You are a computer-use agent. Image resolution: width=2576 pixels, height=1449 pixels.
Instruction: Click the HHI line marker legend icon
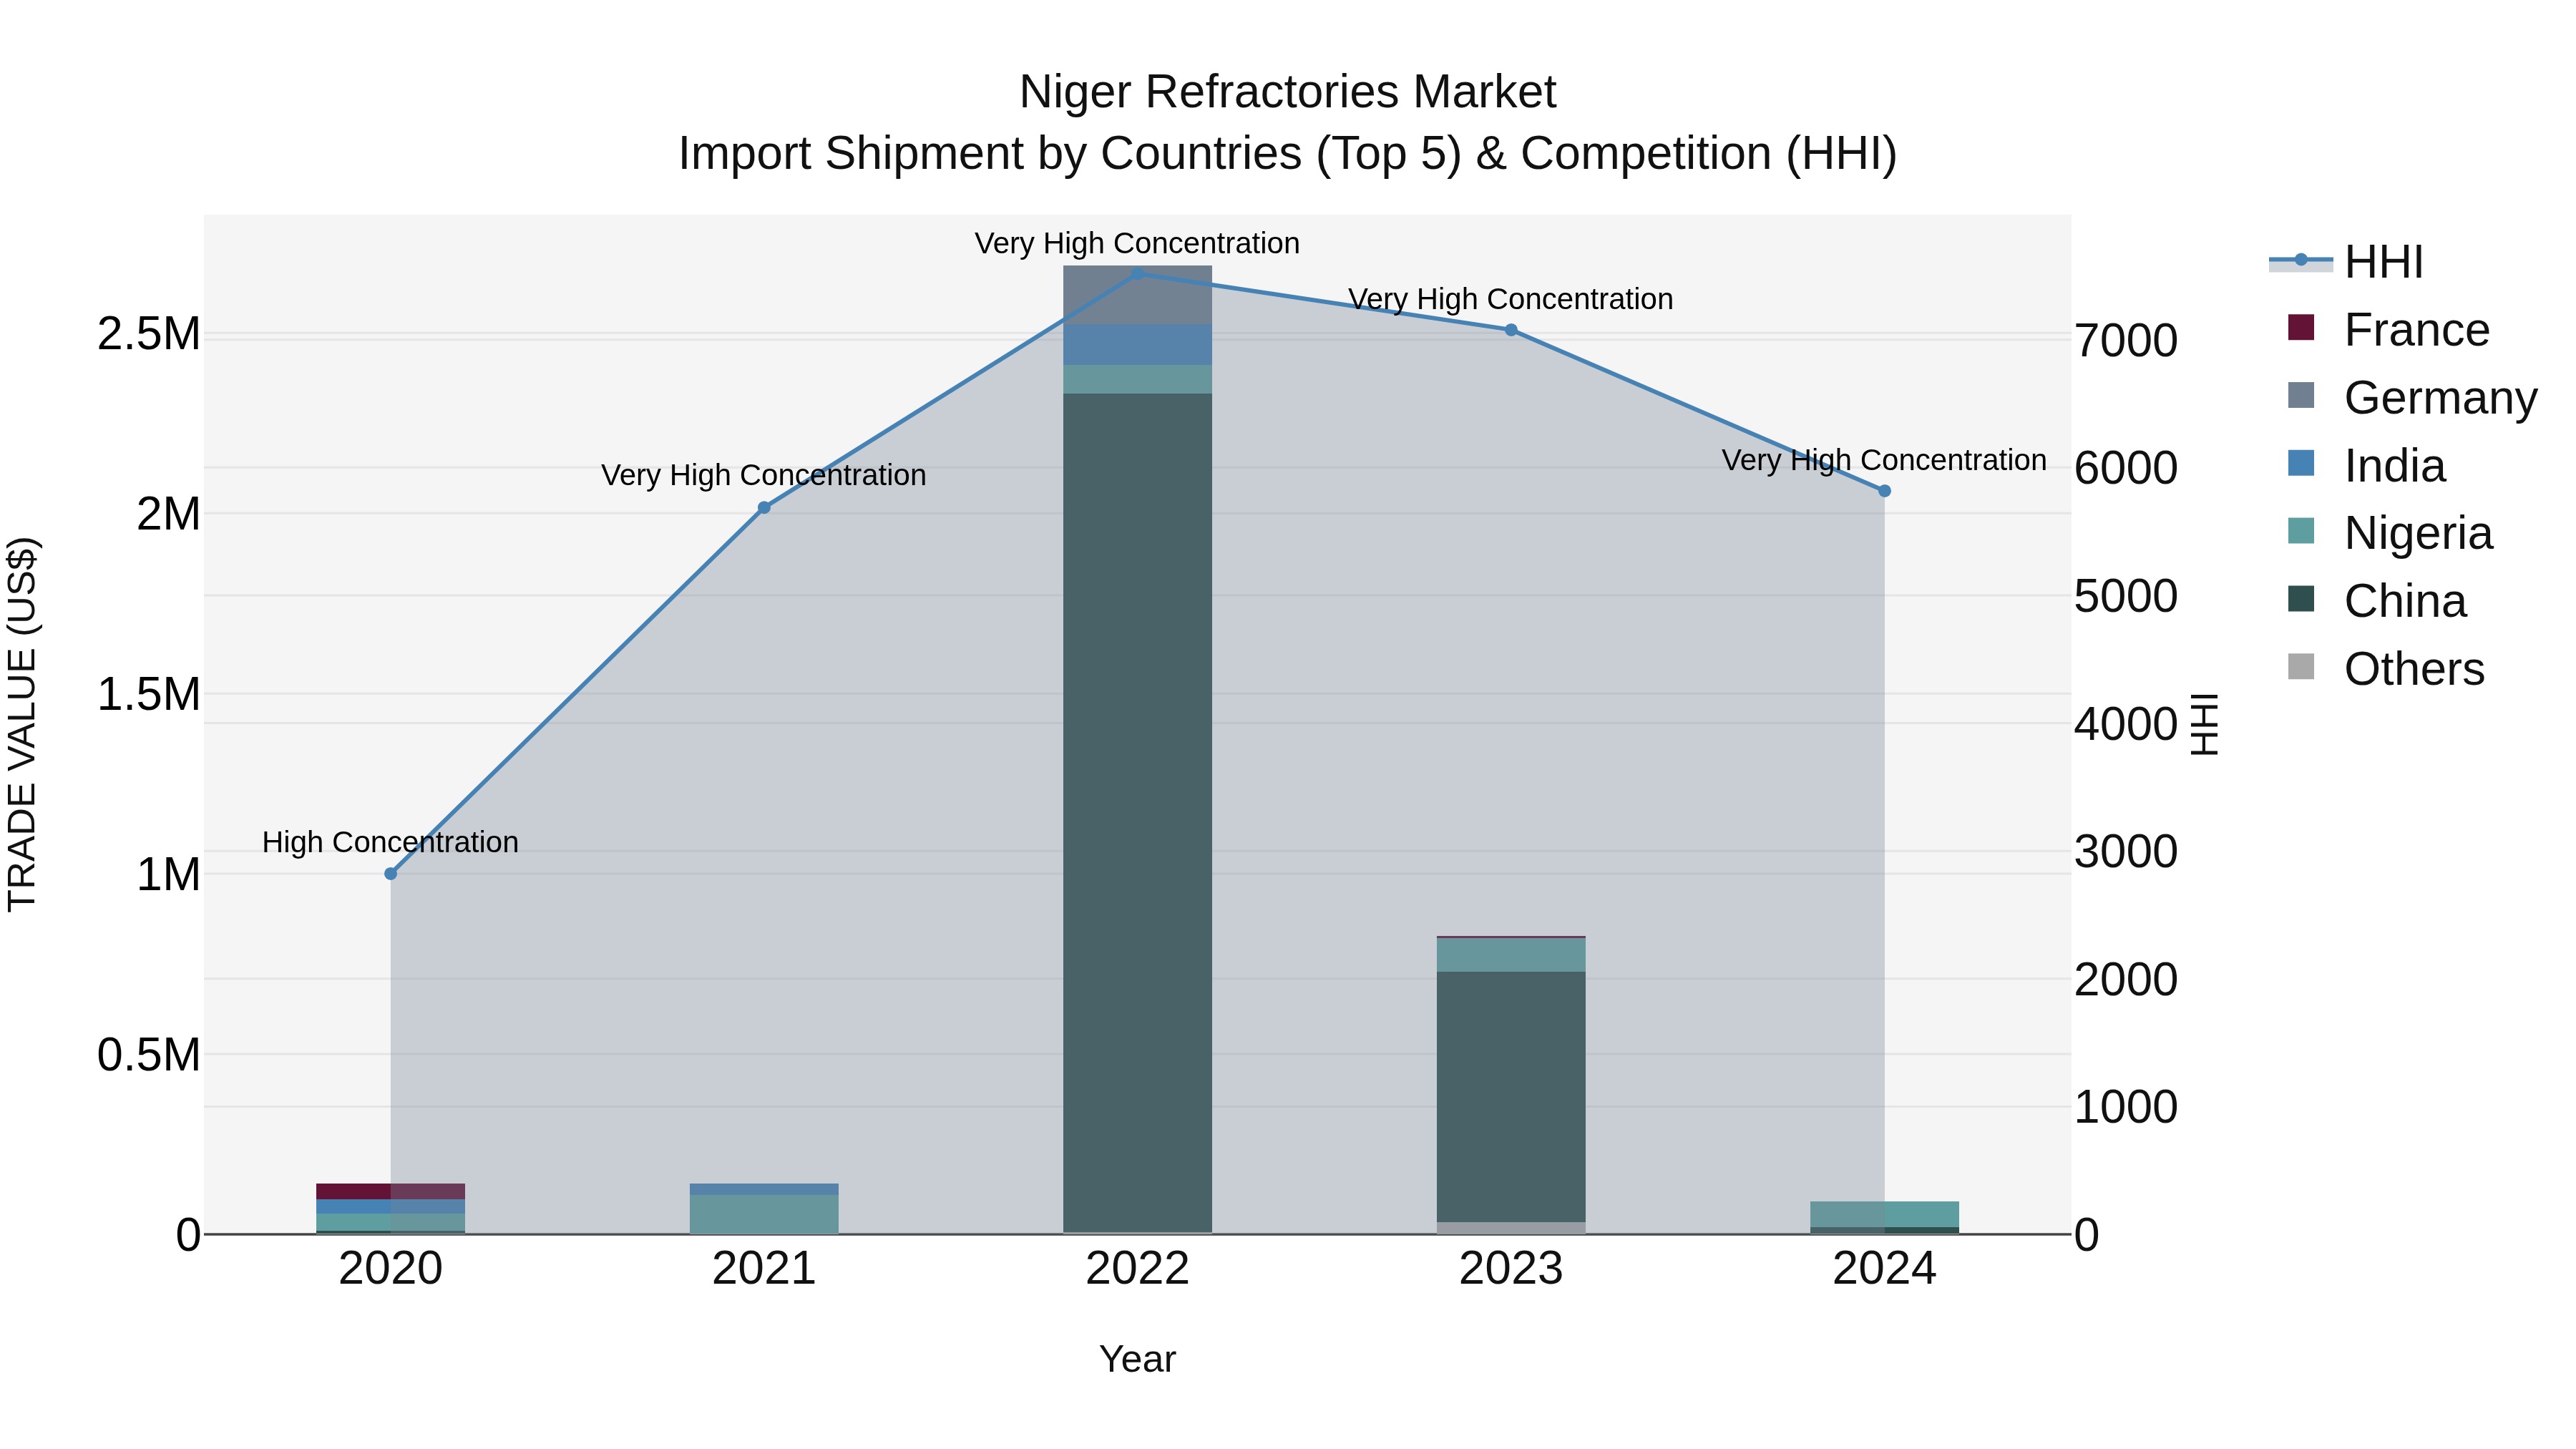[x=2301, y=260]
